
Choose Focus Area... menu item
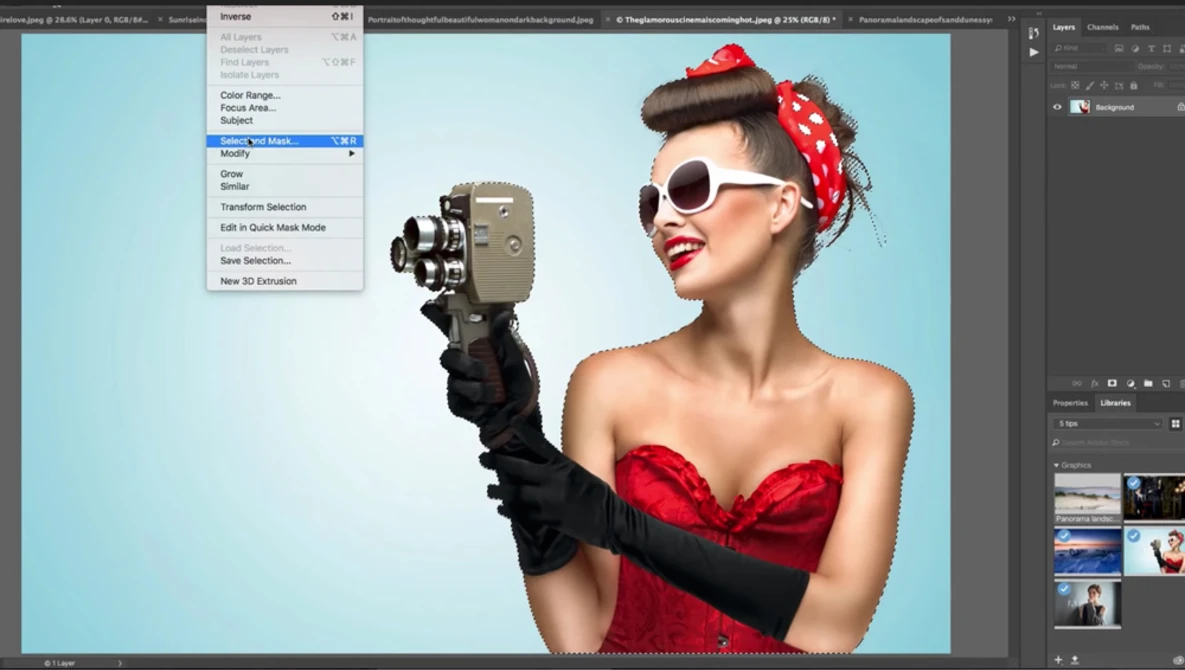pos(285,108)
